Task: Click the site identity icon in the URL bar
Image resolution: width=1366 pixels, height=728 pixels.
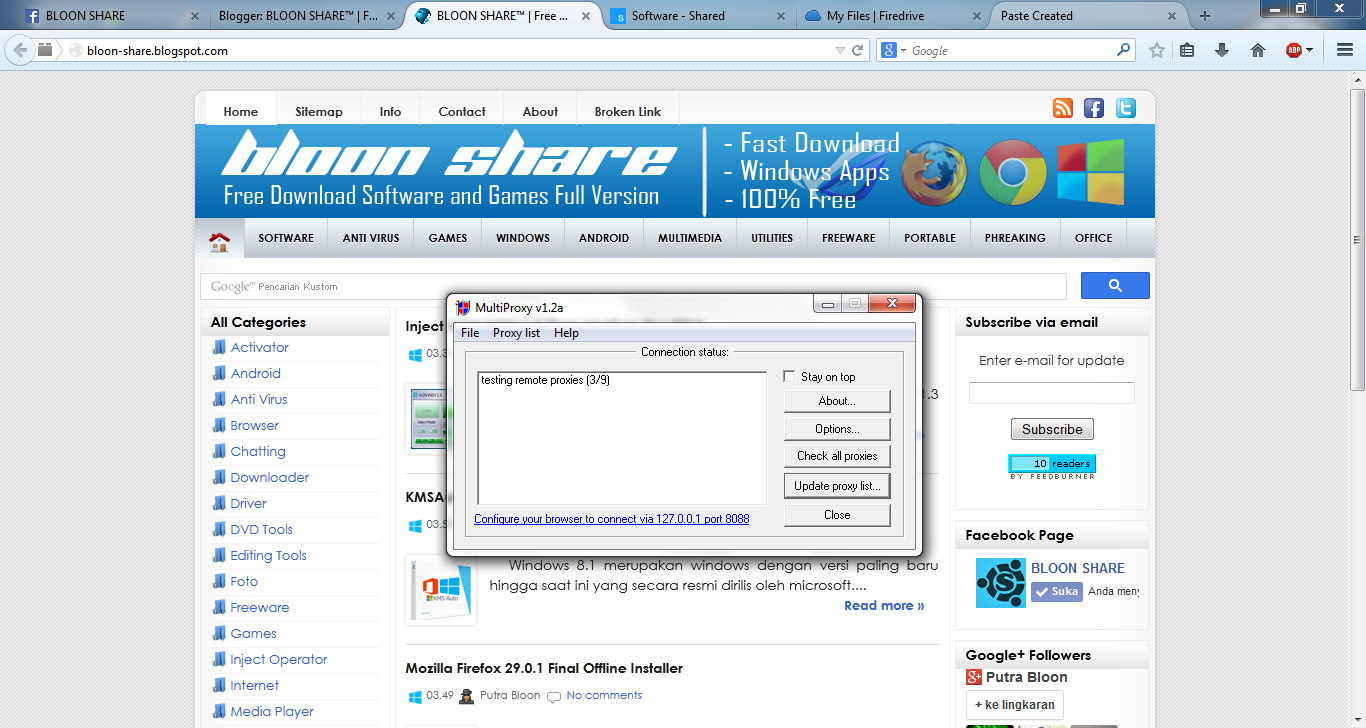Action: tap(75, 50)
